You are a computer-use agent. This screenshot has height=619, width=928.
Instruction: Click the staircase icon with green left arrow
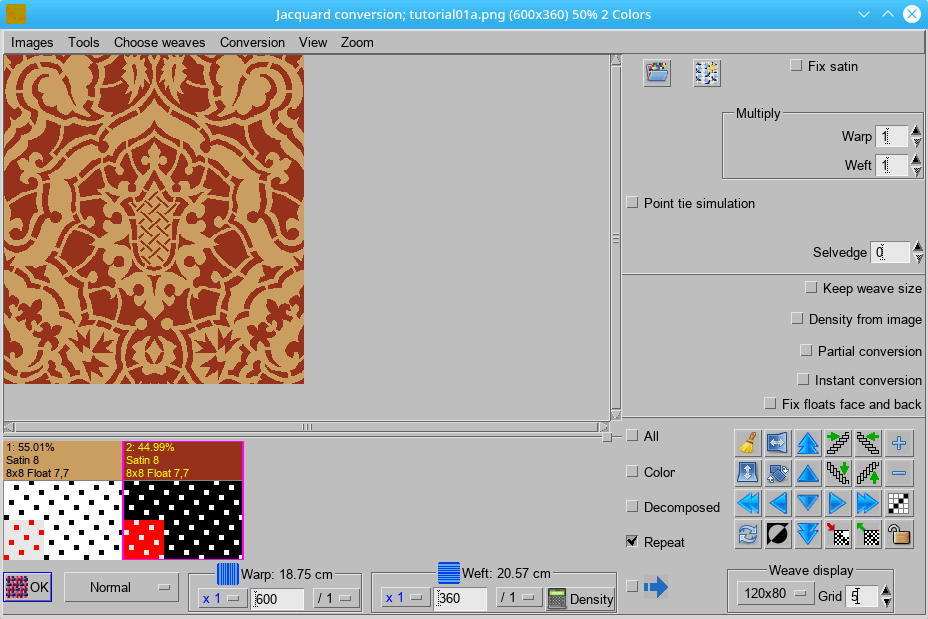click(x=868, y=443)
